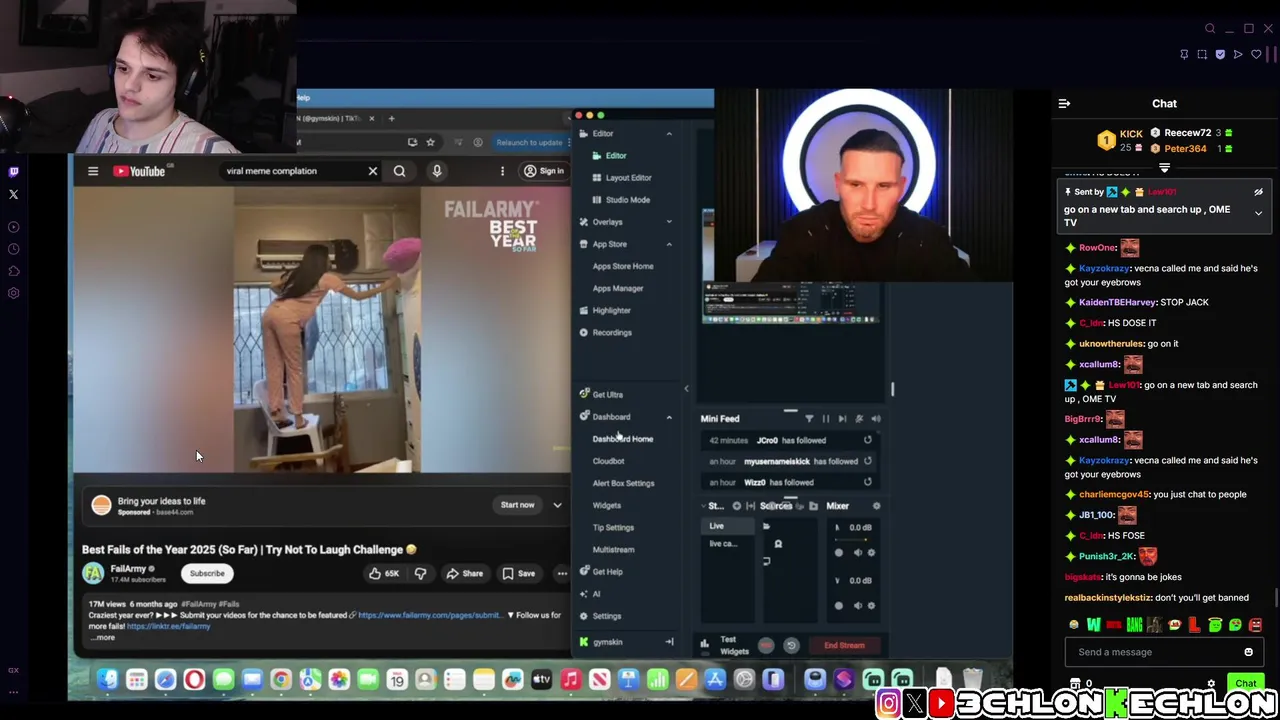
Task: Expand pinned message chevron in chat
Action: pos(1258,214)
